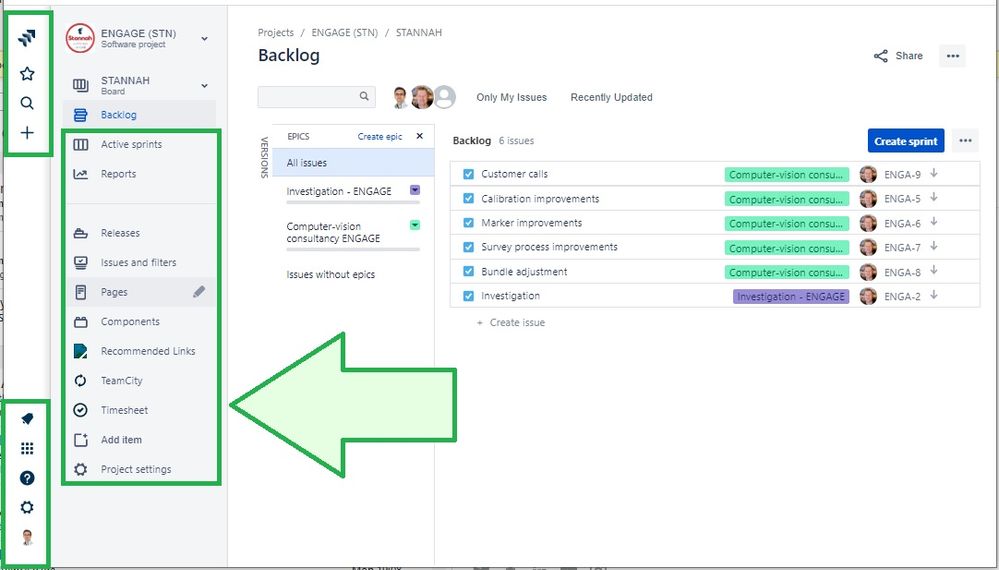Filter by the second user avatar
The image size is (999, 570).
(x=422, y=97)
